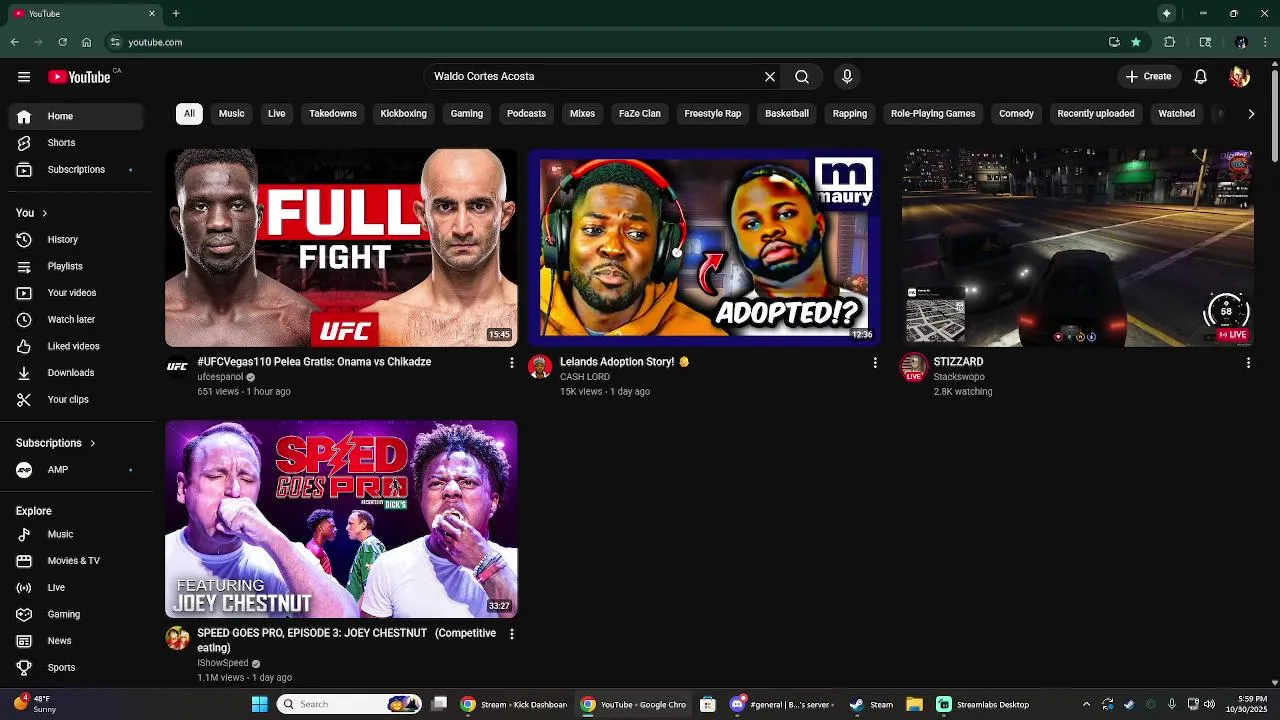Open Live under Explore

click(x=76, y=588)
